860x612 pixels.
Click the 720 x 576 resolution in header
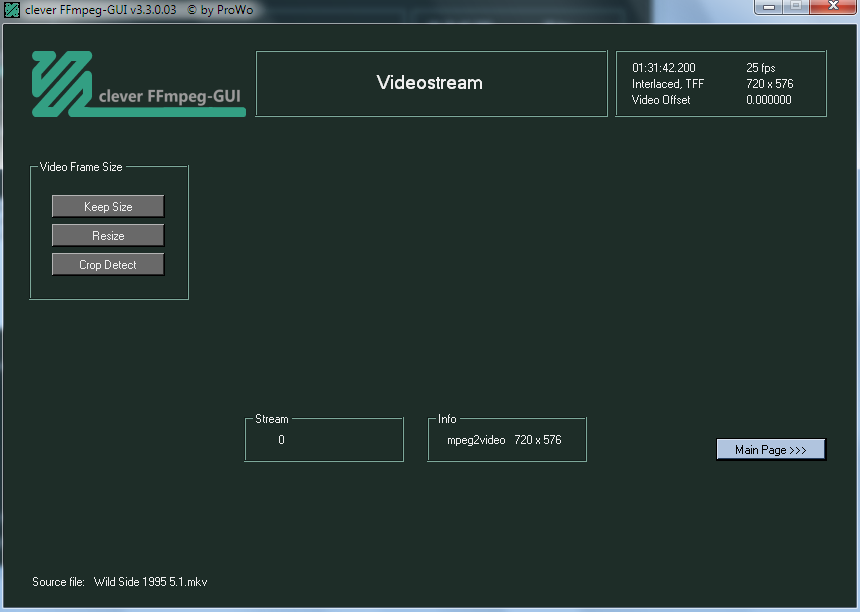[770, 84]
